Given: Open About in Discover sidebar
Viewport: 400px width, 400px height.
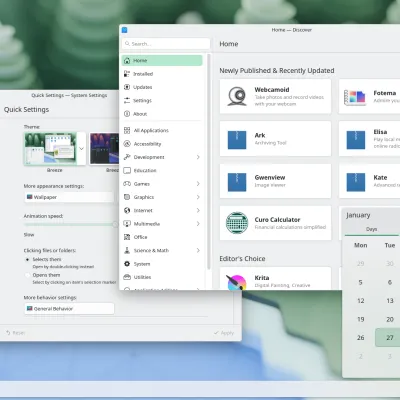Looking at the screenshot, I should (x=162, y=114).
